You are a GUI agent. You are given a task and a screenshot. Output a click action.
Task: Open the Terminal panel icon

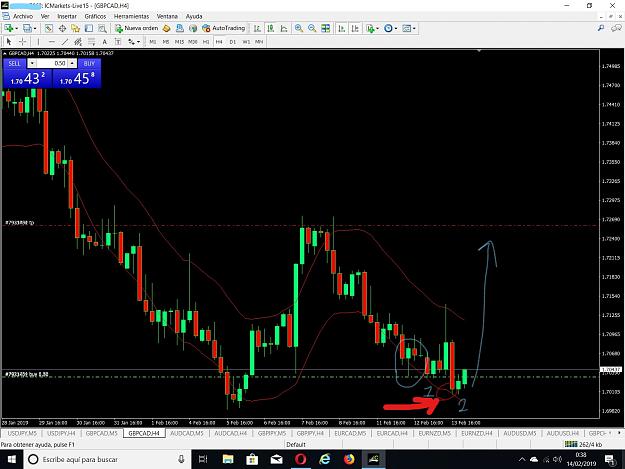click(89, 28)
